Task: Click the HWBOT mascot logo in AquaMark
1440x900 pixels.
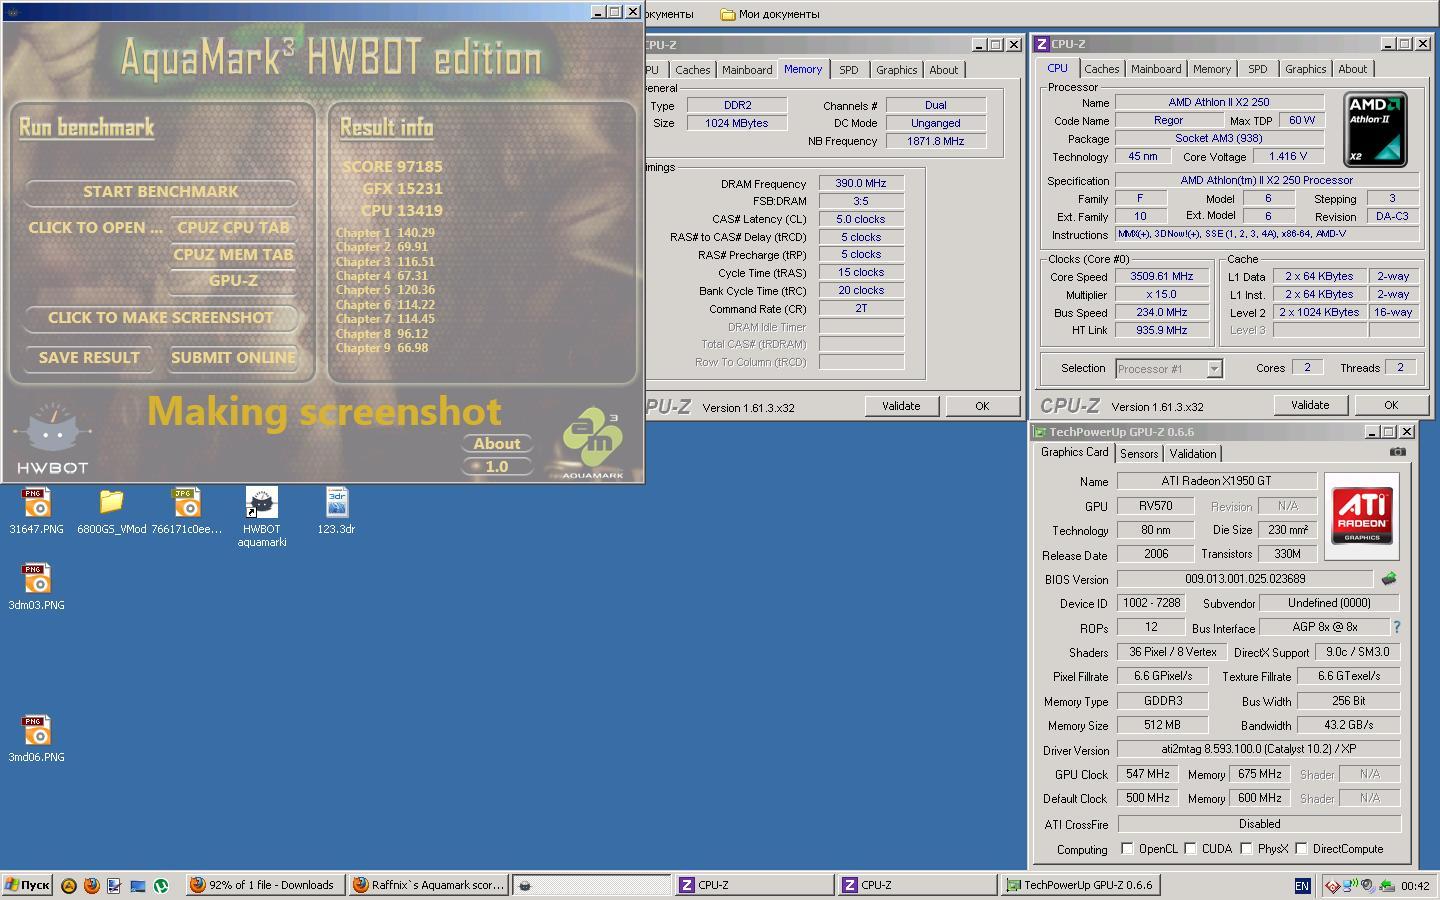Action: click(x=52, y=437)
